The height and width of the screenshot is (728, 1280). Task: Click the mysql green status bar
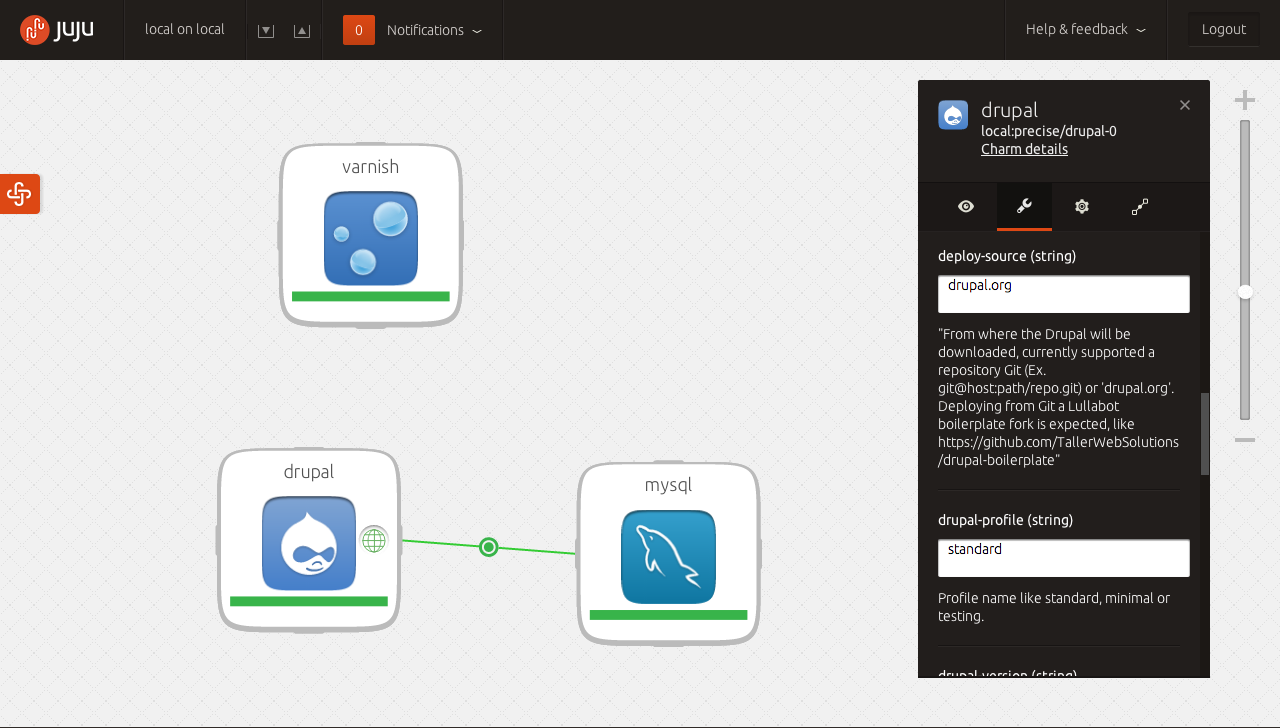click(669, 614)
